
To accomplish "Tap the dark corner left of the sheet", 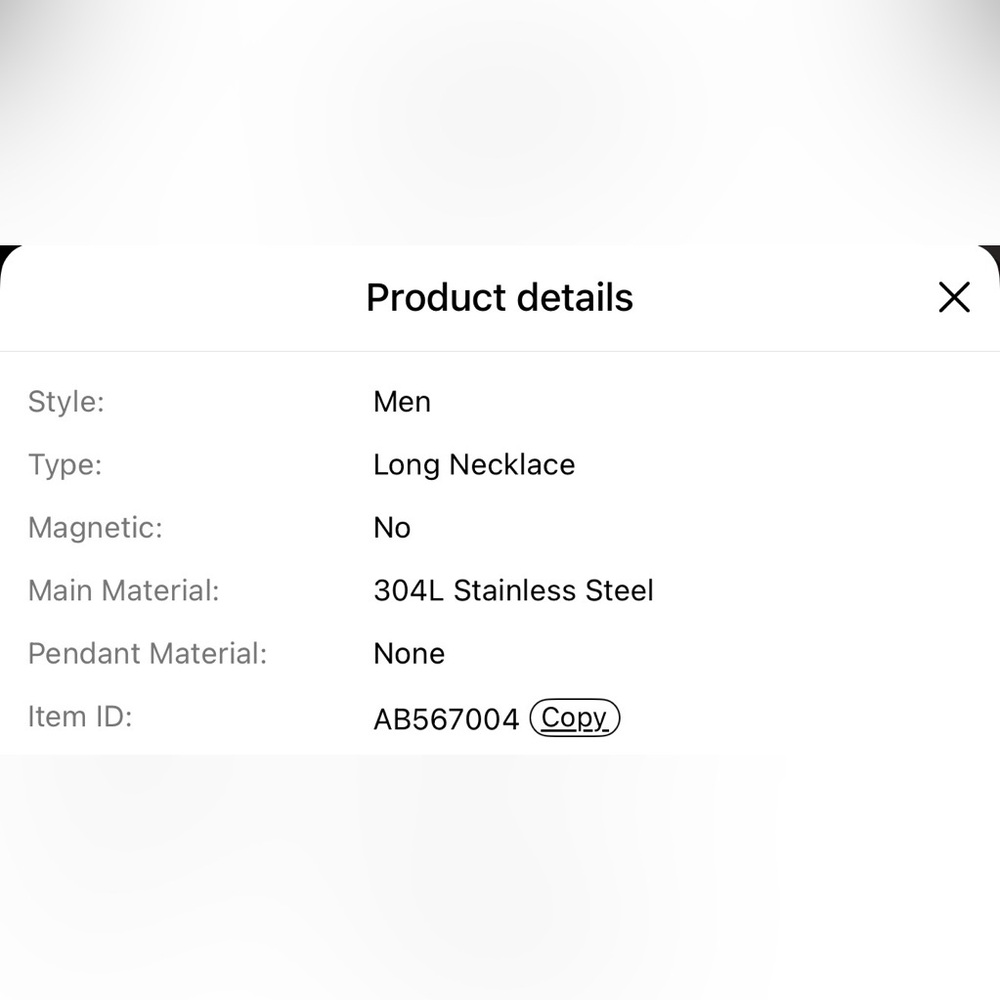I will [x=4, y=252].
